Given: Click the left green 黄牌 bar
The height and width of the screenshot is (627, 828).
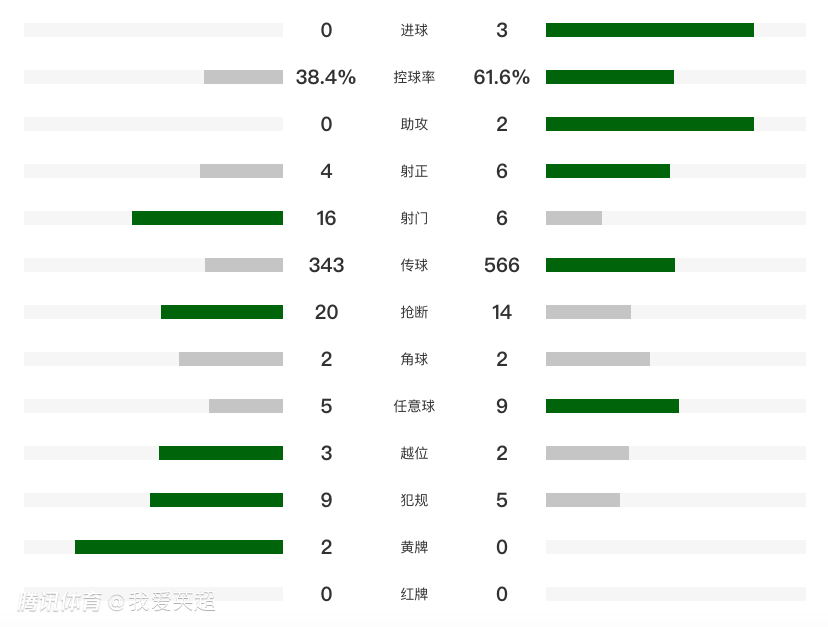Looking at the screenshot, I should 179,547.
